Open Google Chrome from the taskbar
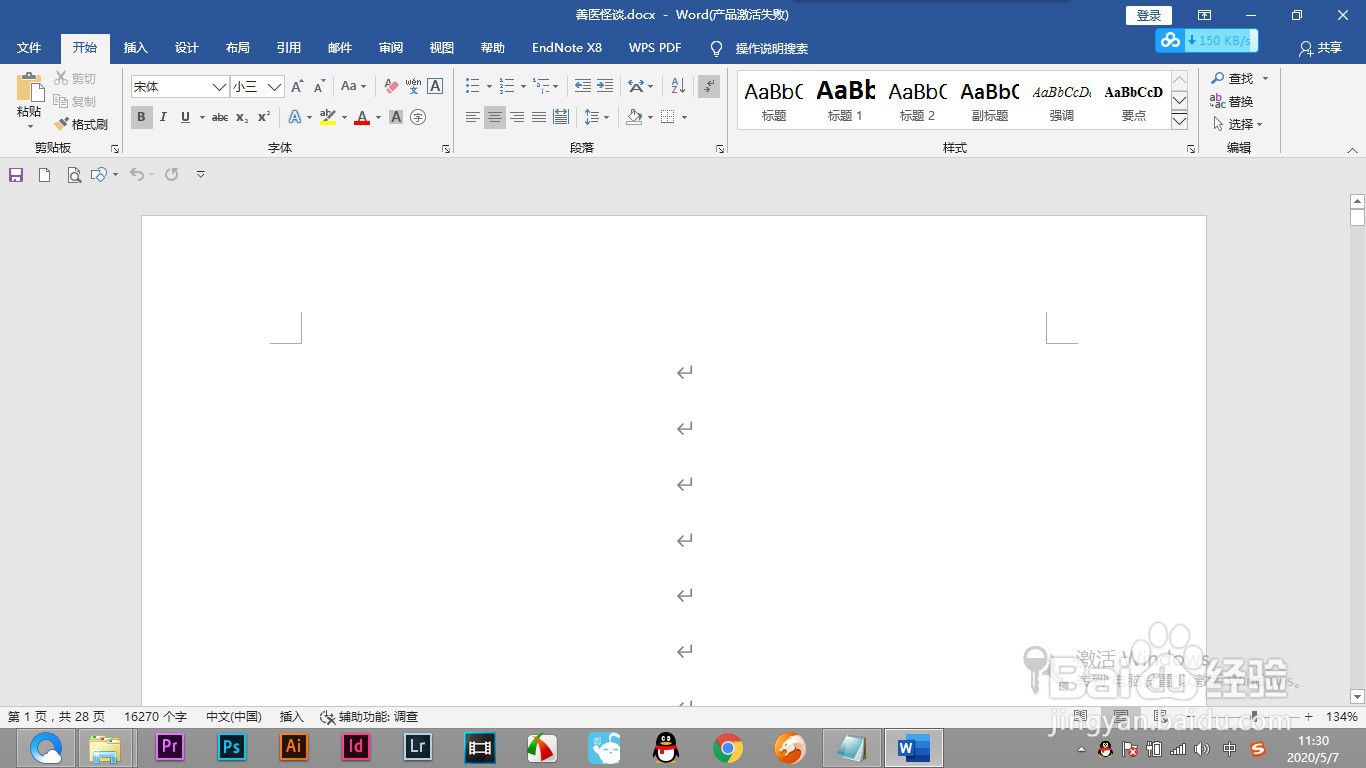 (728, 748)
